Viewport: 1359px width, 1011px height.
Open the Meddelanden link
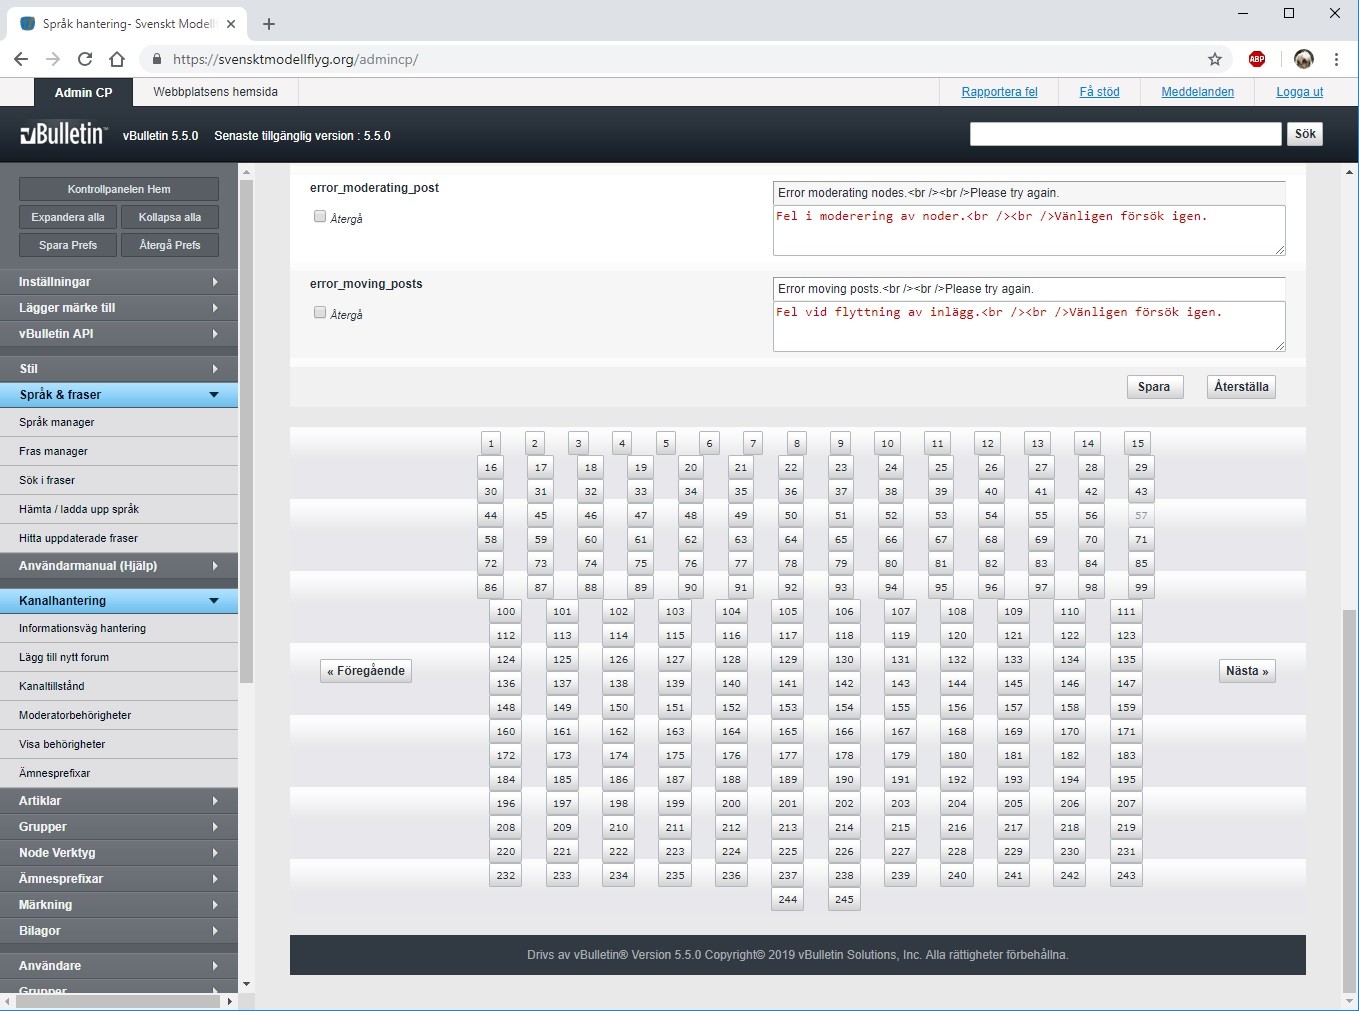click(1197, 92)
